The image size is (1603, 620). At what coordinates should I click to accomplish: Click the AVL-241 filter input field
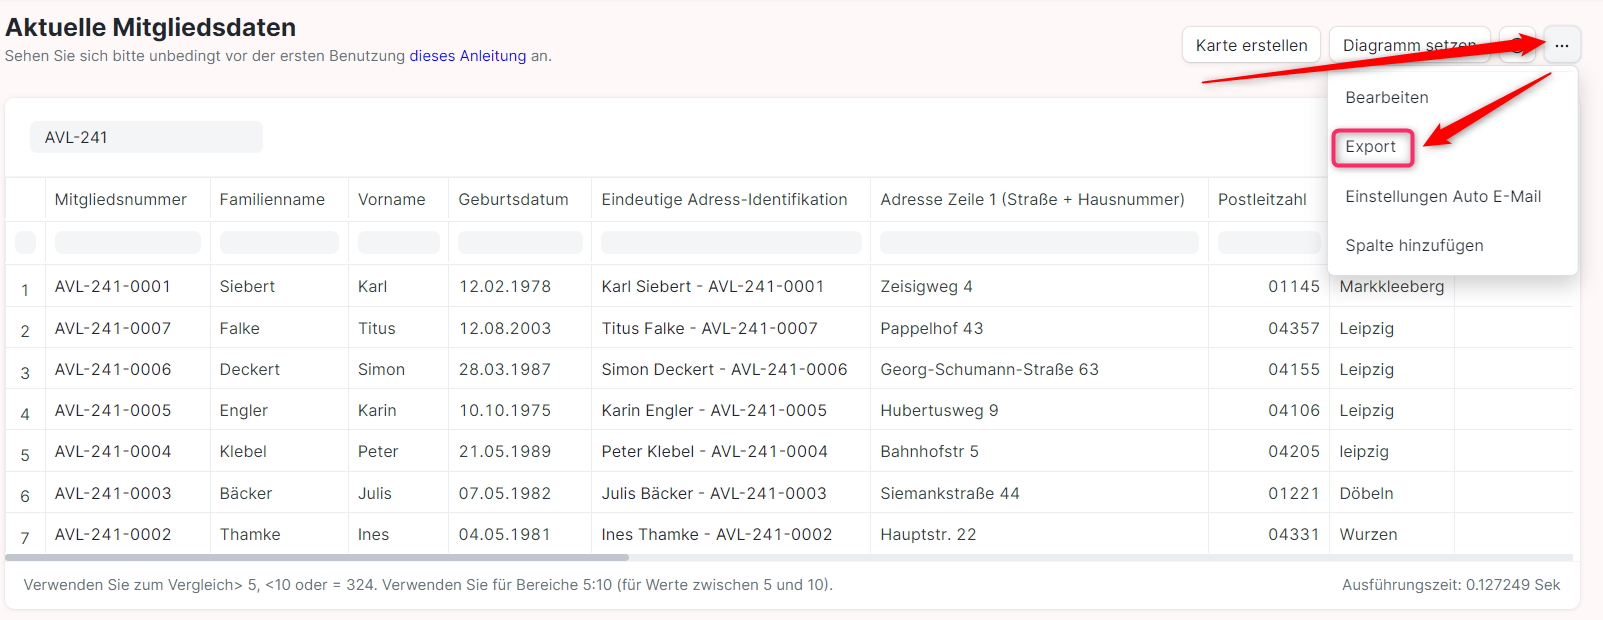146,137
